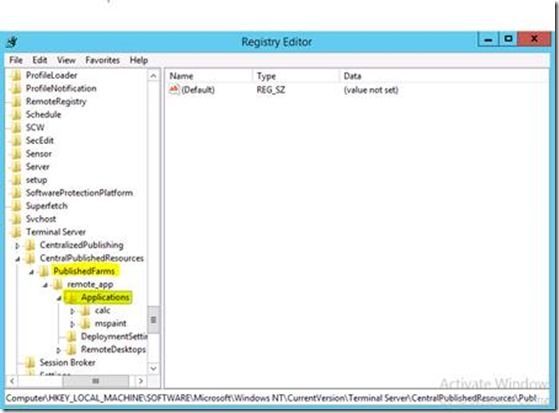This screenshot has width=559, height=413.
Task: Click the Server folder icon
Action: coord(16,167)
